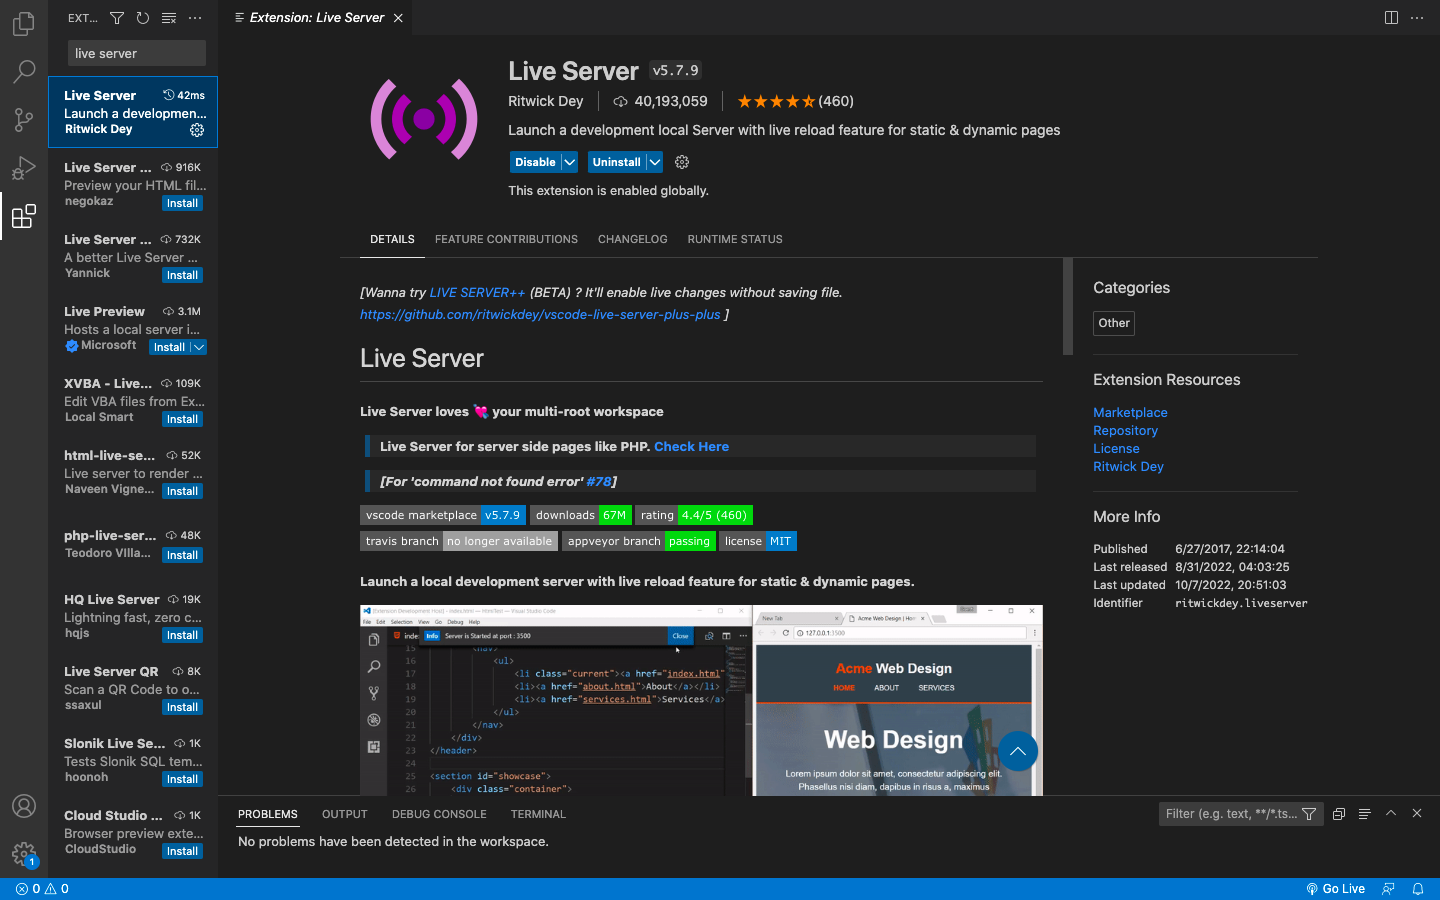Viewport: 1440px width, 900px height.
Task: Open the Marketplace resource link
Action: [1130, 412]
